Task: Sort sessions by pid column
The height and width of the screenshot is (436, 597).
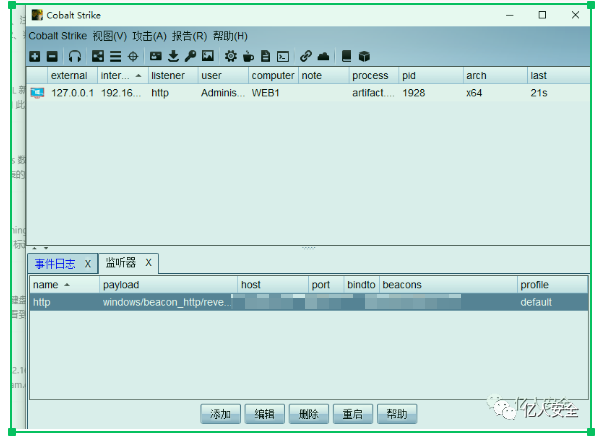Action: coord(431,75)
